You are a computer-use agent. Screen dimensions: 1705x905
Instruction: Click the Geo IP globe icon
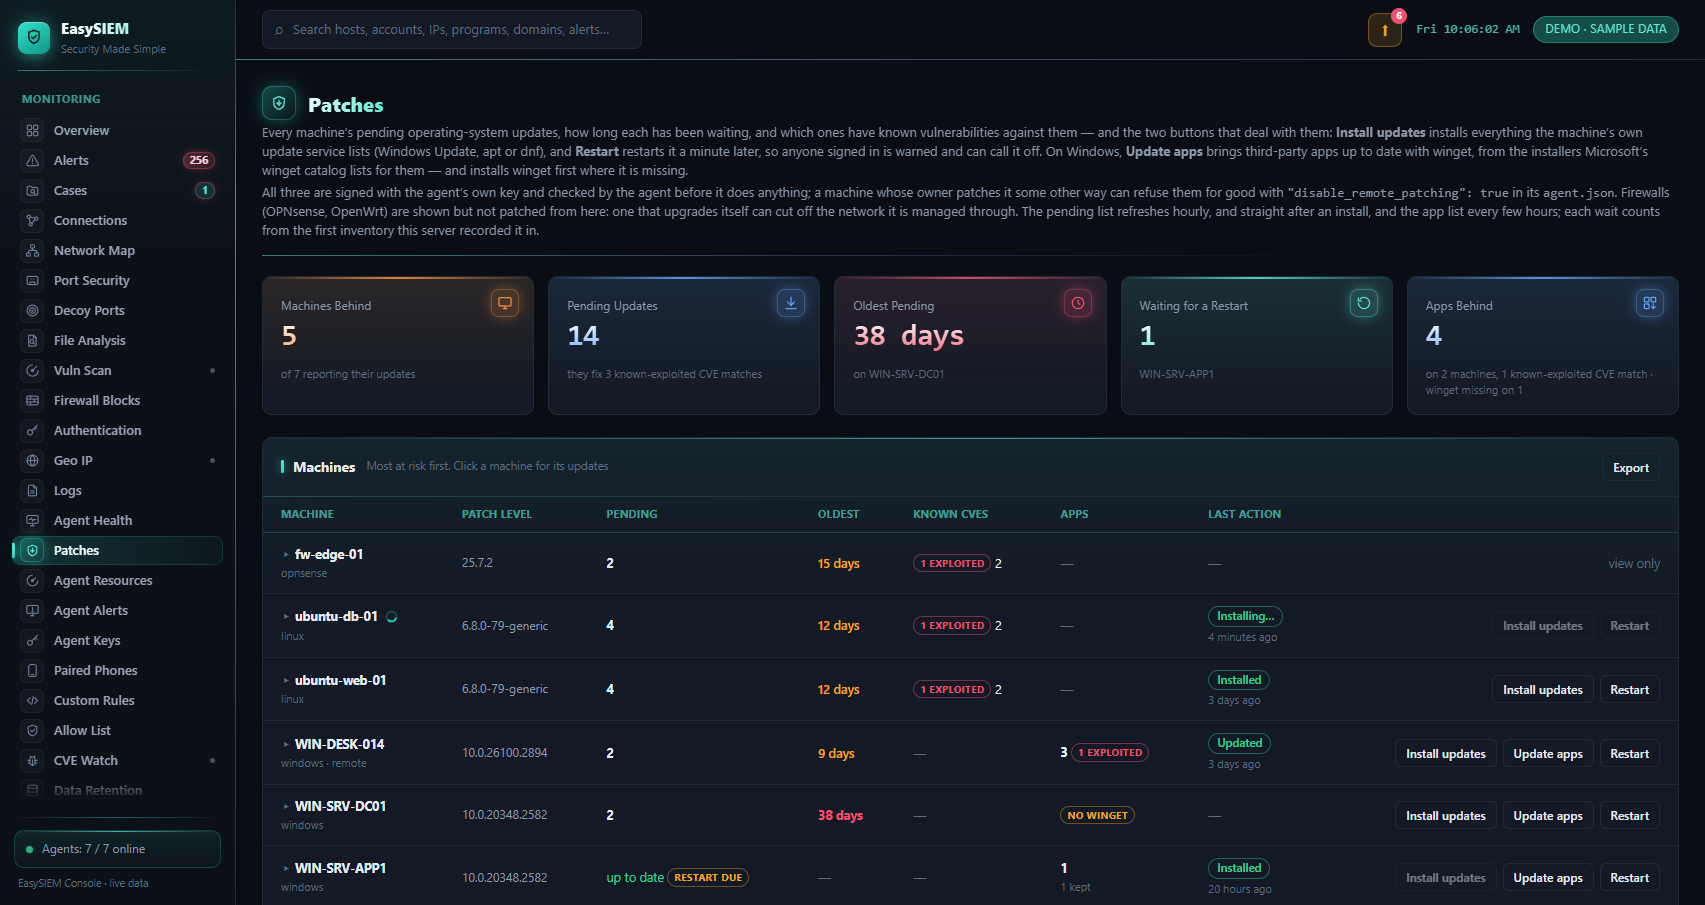click(x=33, y=461)
